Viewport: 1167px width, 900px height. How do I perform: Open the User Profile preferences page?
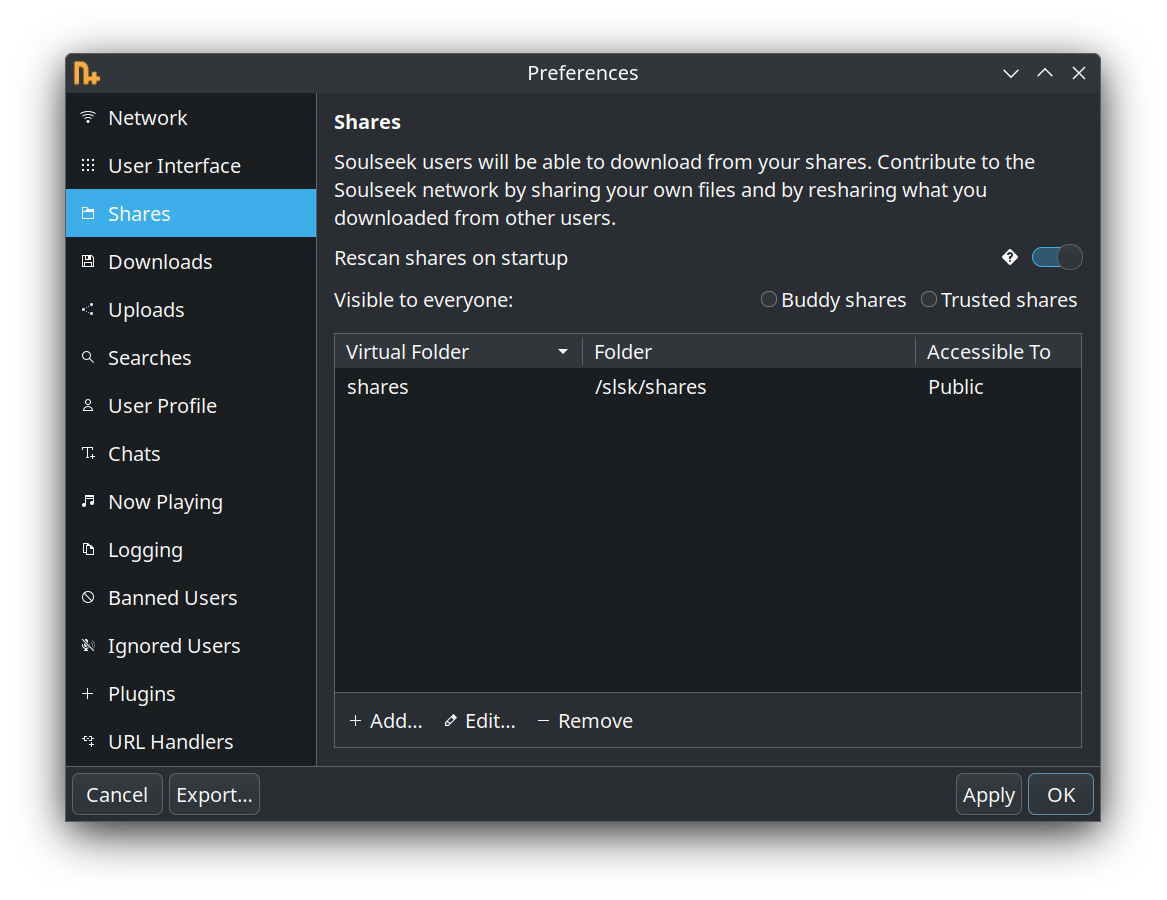click(x=191, y=406)
